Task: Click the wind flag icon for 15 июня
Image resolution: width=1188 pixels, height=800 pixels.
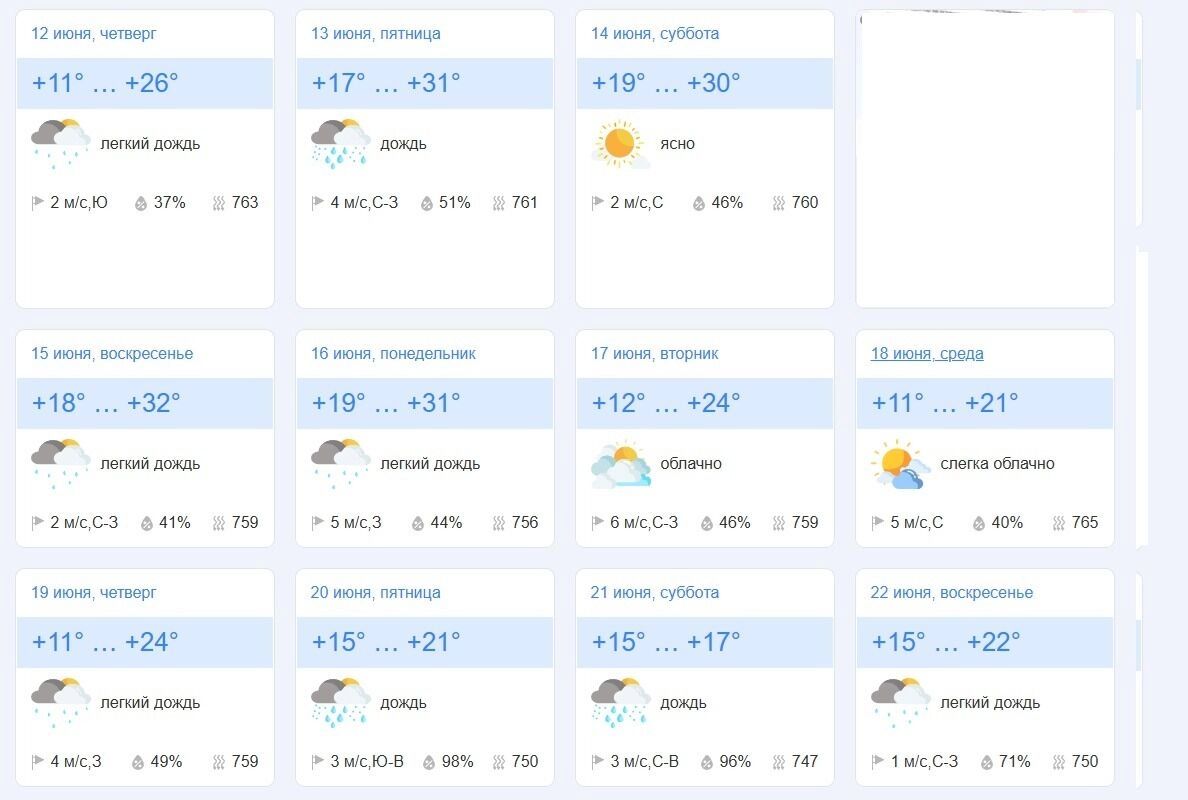Action: coord(38,523)
